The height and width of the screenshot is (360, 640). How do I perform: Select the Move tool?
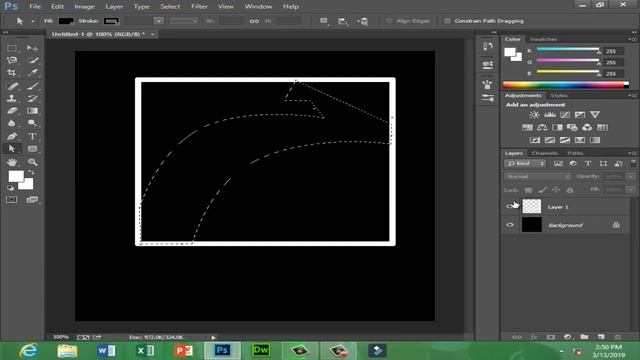pyautogui.click(x=32, y=48)
